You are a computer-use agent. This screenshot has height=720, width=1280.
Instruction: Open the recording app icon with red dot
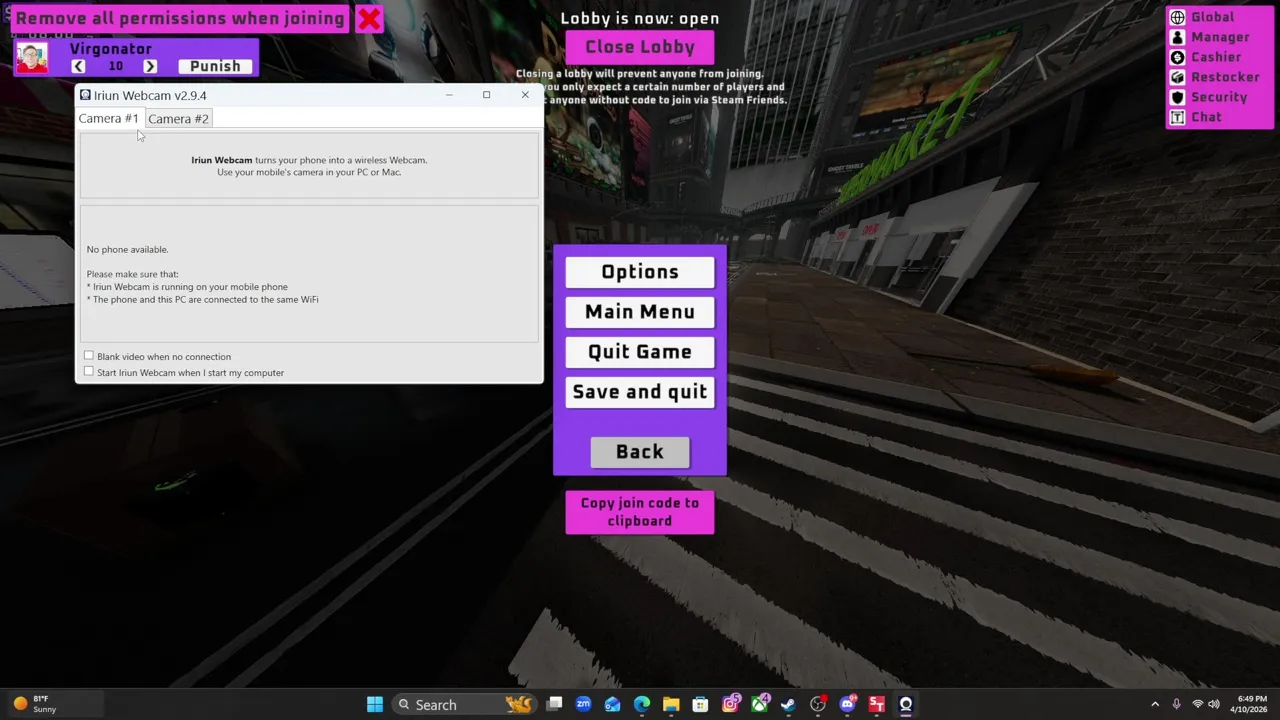pos(818,704)
